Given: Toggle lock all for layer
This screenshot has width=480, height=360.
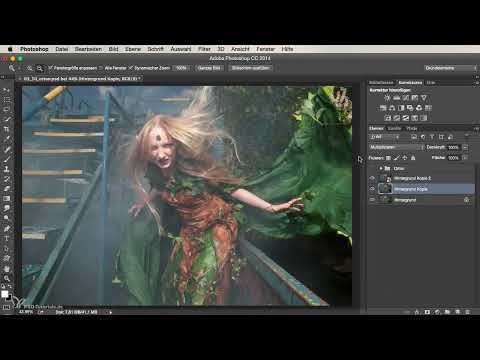Looking at the screenshot, I should [x=413, y=158].
